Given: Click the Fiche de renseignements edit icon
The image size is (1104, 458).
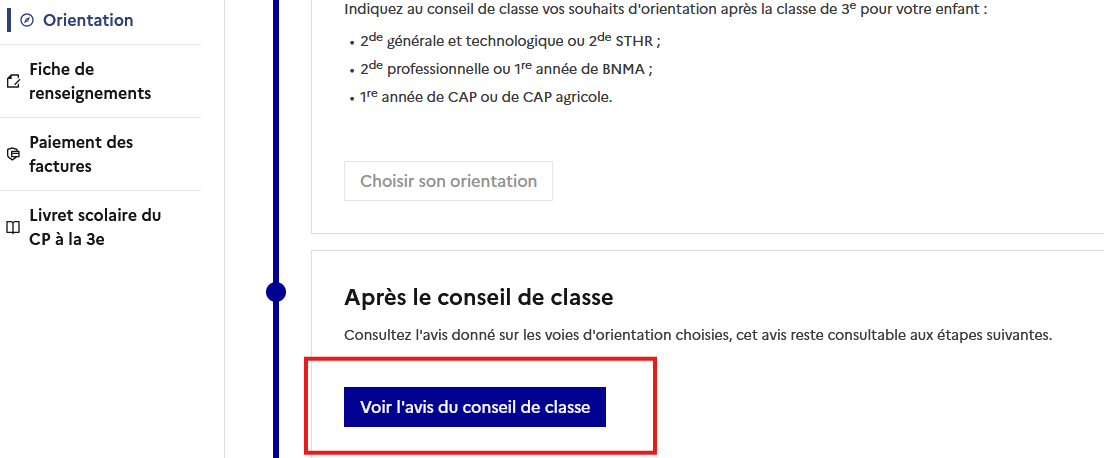Looking at the screenshot, I should 13,82.
